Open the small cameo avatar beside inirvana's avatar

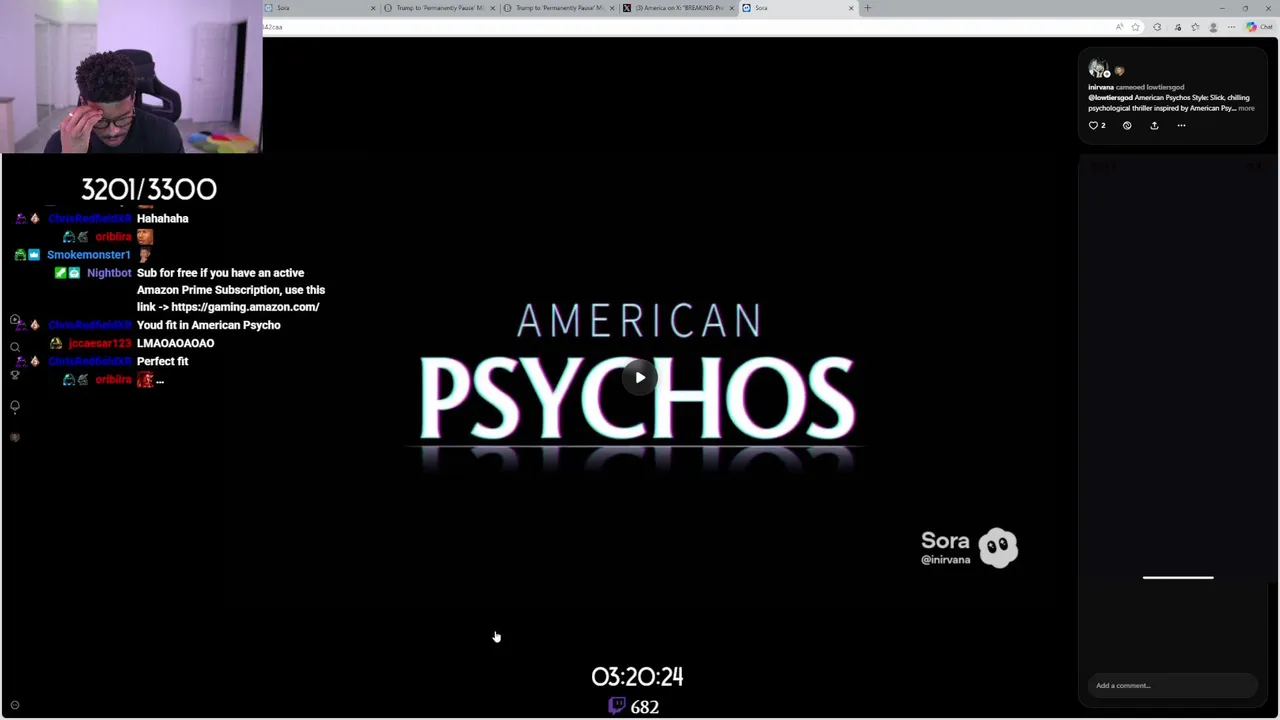[1119, 71]
